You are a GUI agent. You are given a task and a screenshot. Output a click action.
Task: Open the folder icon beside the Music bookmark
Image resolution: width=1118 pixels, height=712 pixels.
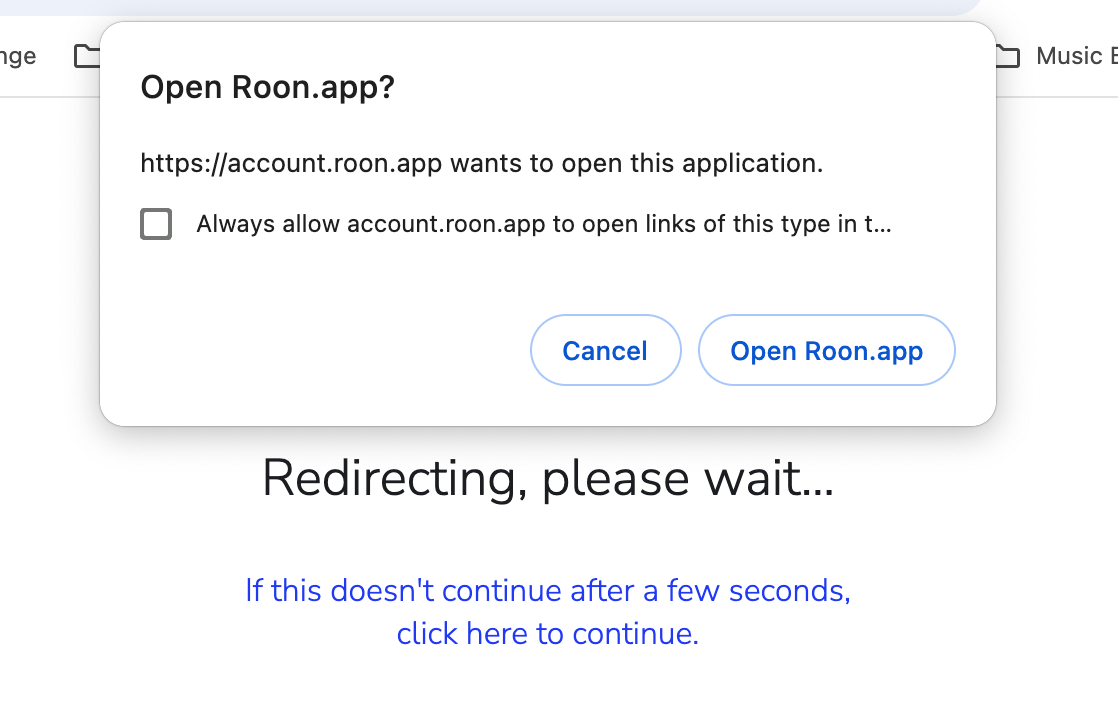click(x=1007, y=56)
